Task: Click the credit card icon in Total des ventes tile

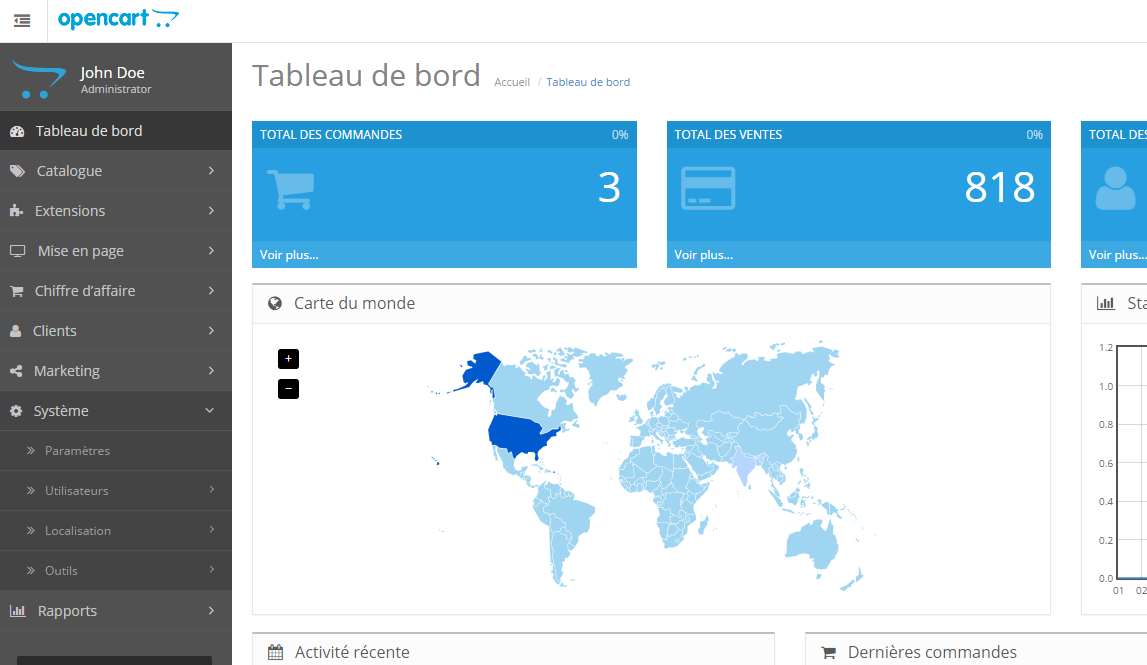Action: 708,188
